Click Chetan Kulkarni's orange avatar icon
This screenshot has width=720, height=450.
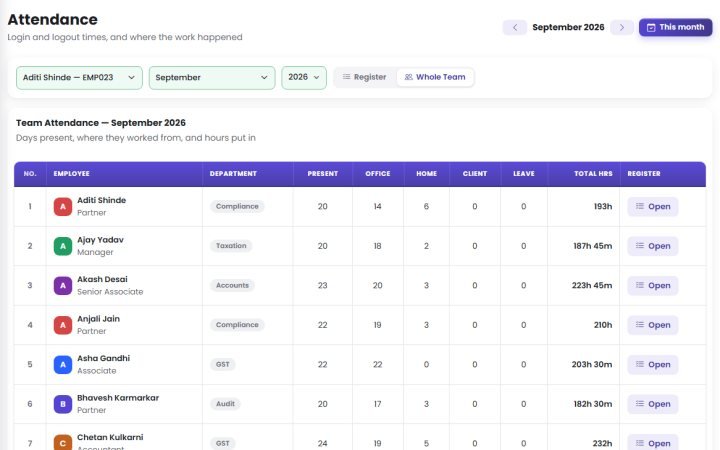(63, 443)
